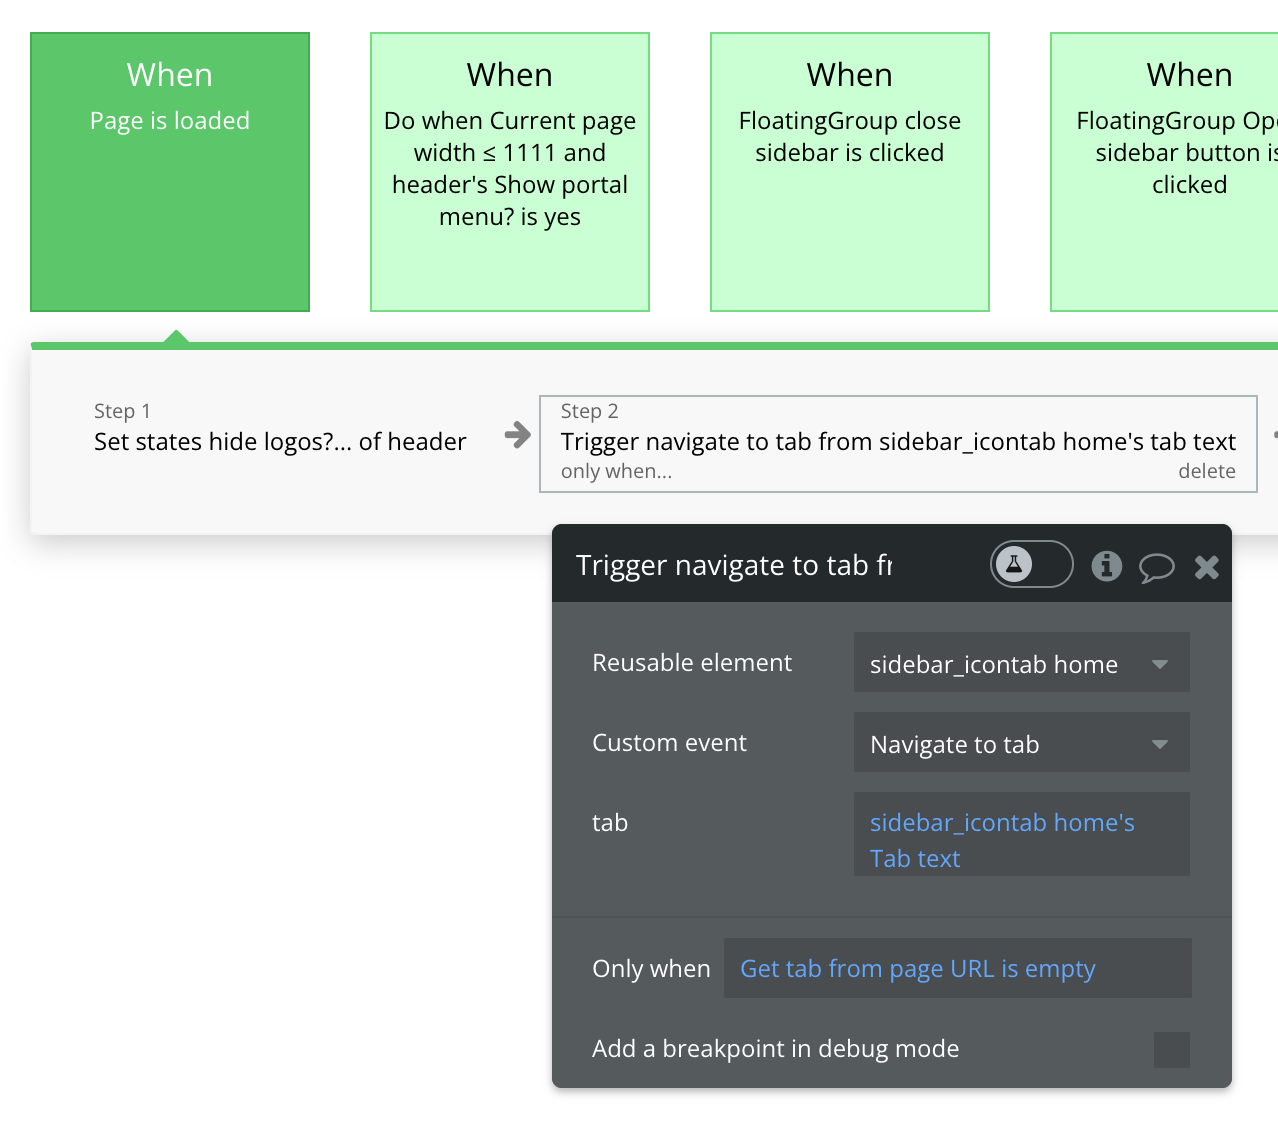Click 'only when...' under Step 2
Image resolution: width=1278 pixels, height=1144 pixels.
pos(616,471)
